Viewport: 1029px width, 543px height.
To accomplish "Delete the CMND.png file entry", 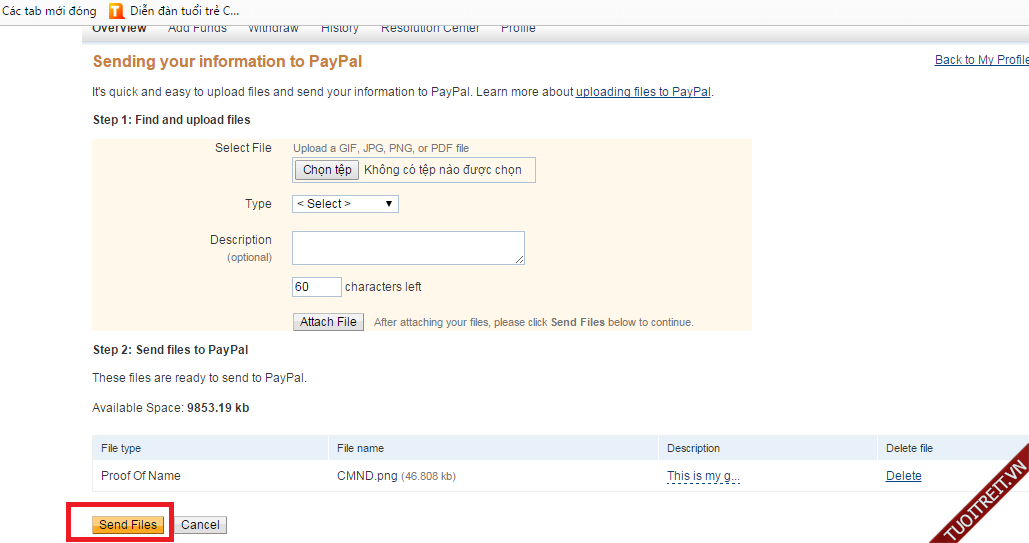I will (x=903, y=476).
